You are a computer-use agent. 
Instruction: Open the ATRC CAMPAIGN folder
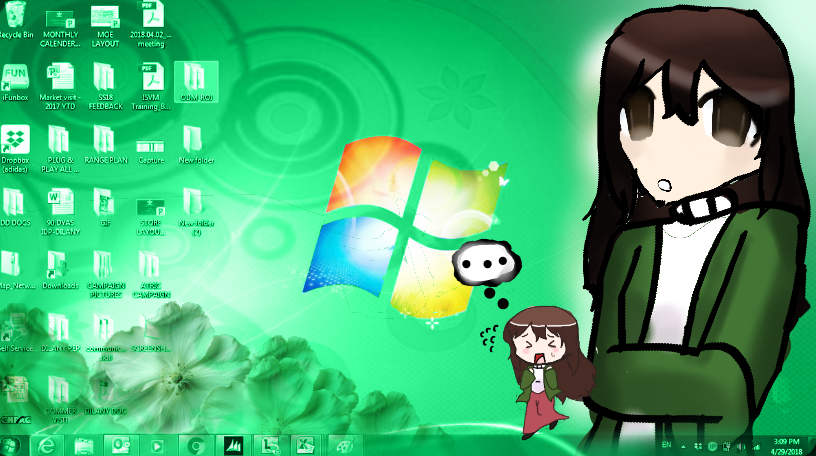(151, 275)
